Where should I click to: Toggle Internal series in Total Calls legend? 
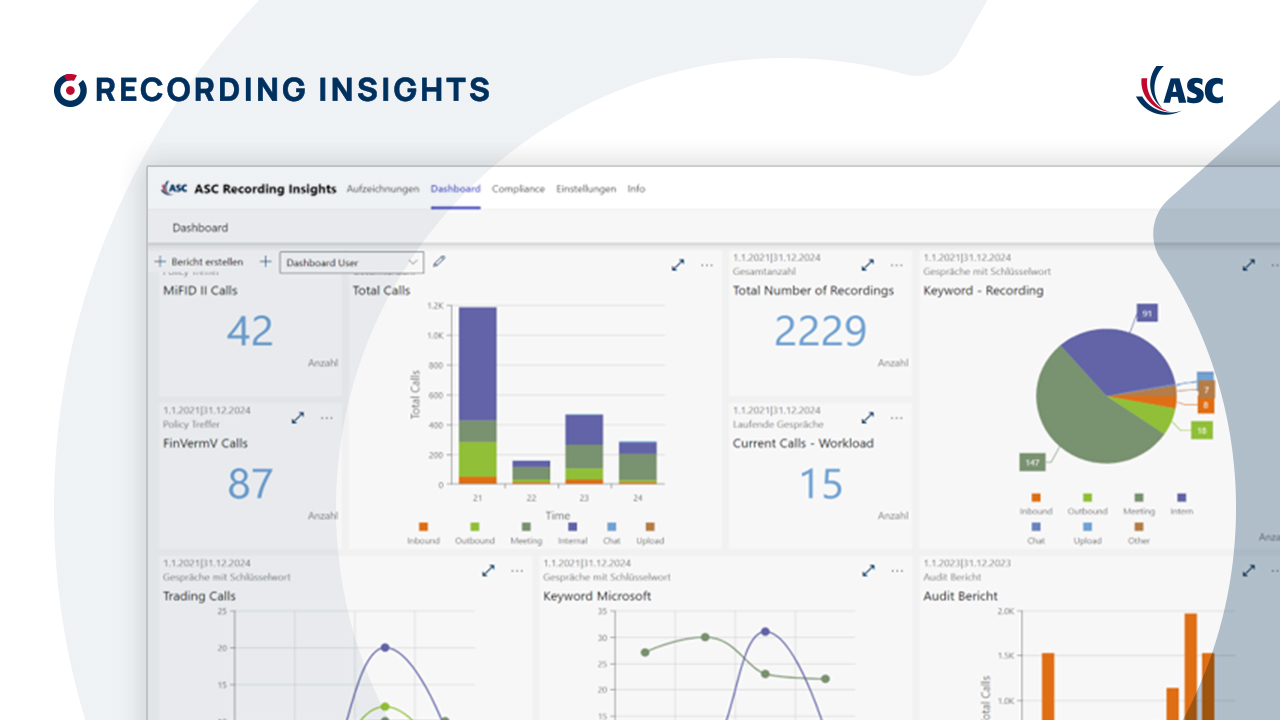[572, 533]
